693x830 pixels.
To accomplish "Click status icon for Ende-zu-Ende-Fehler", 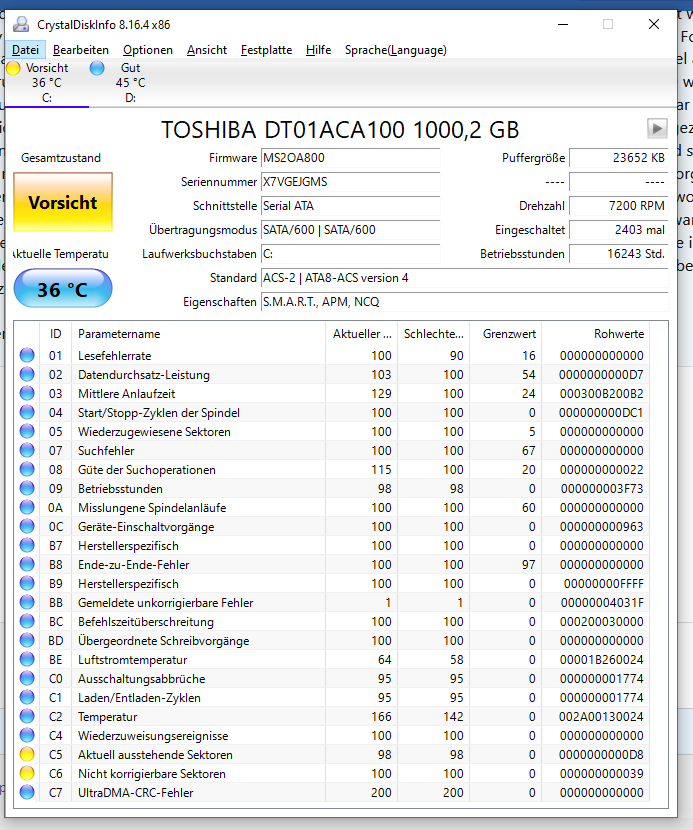I will (x=27, y=564).
